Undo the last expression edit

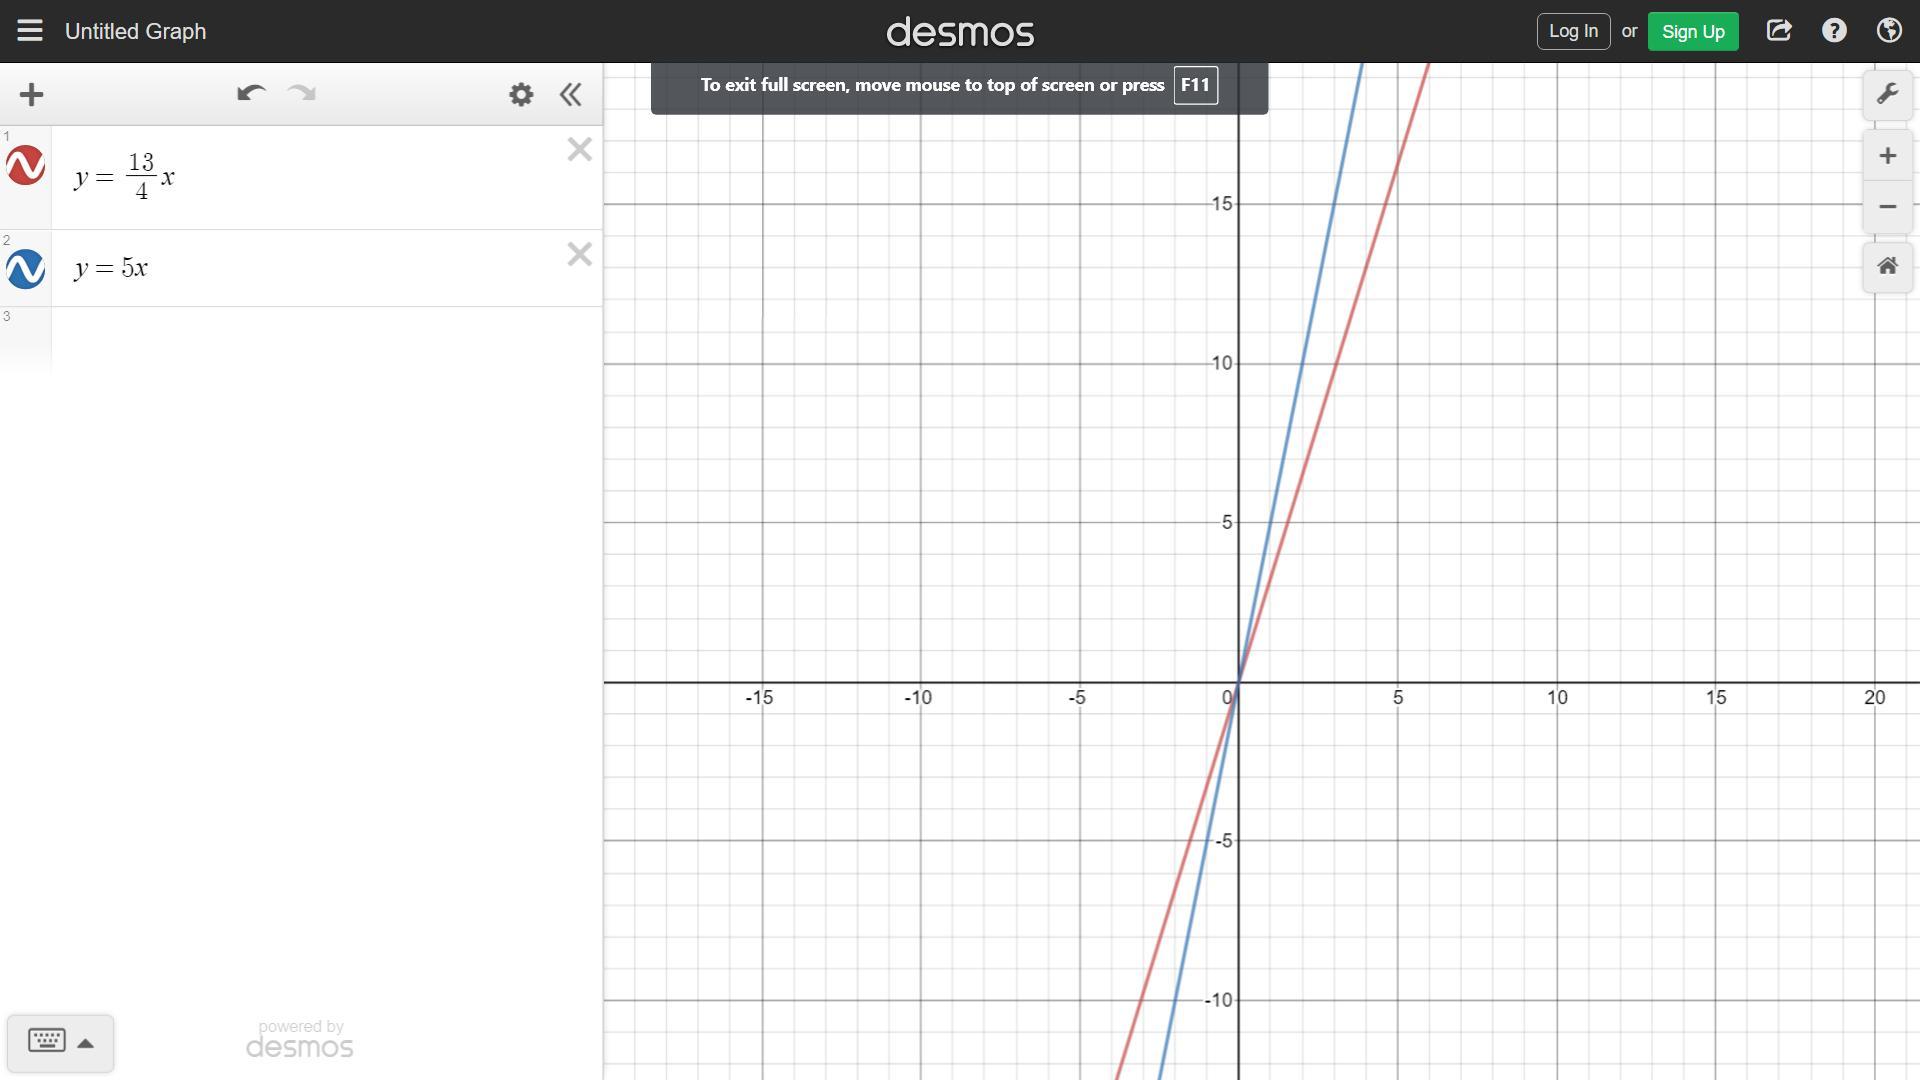pos(250,94)
